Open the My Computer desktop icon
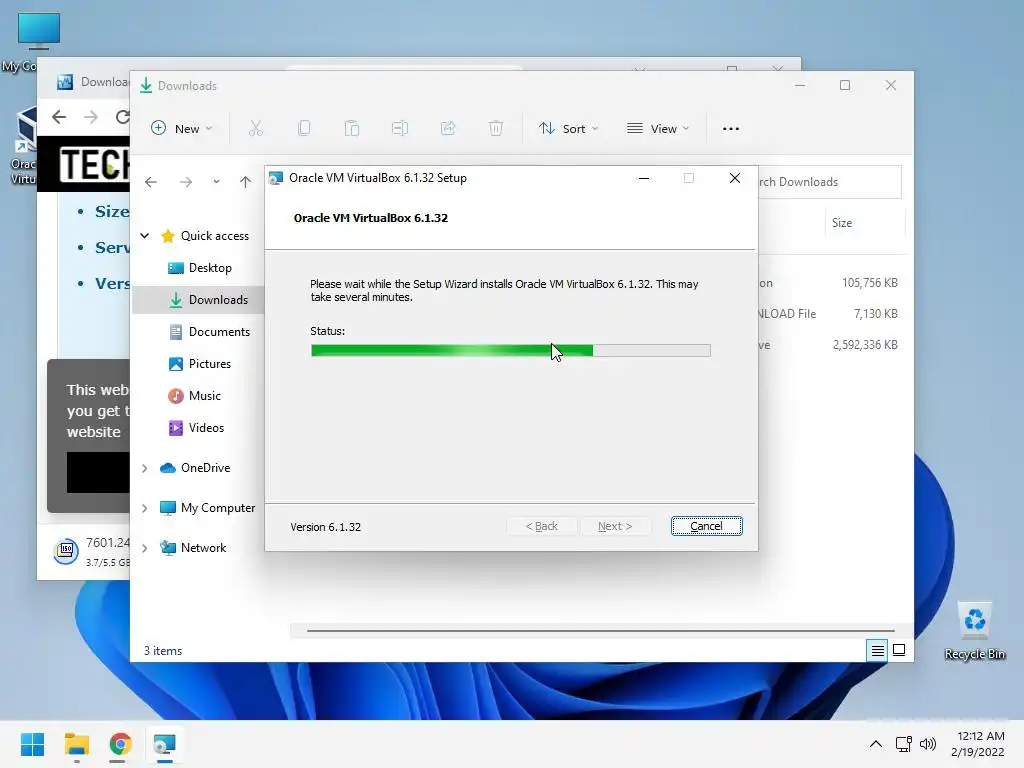Image resolution: width=1024 pixels, height=768 pixels. 38,42
